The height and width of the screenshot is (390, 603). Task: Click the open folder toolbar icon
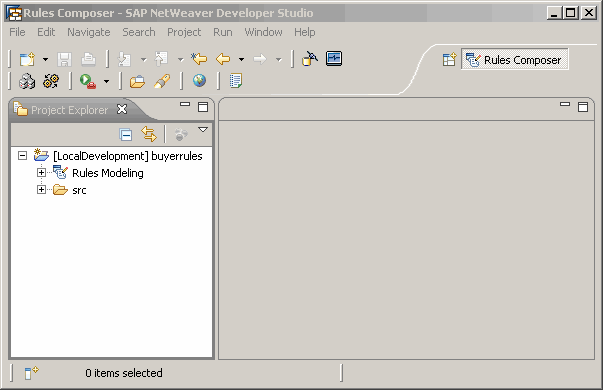coord(137,82)
